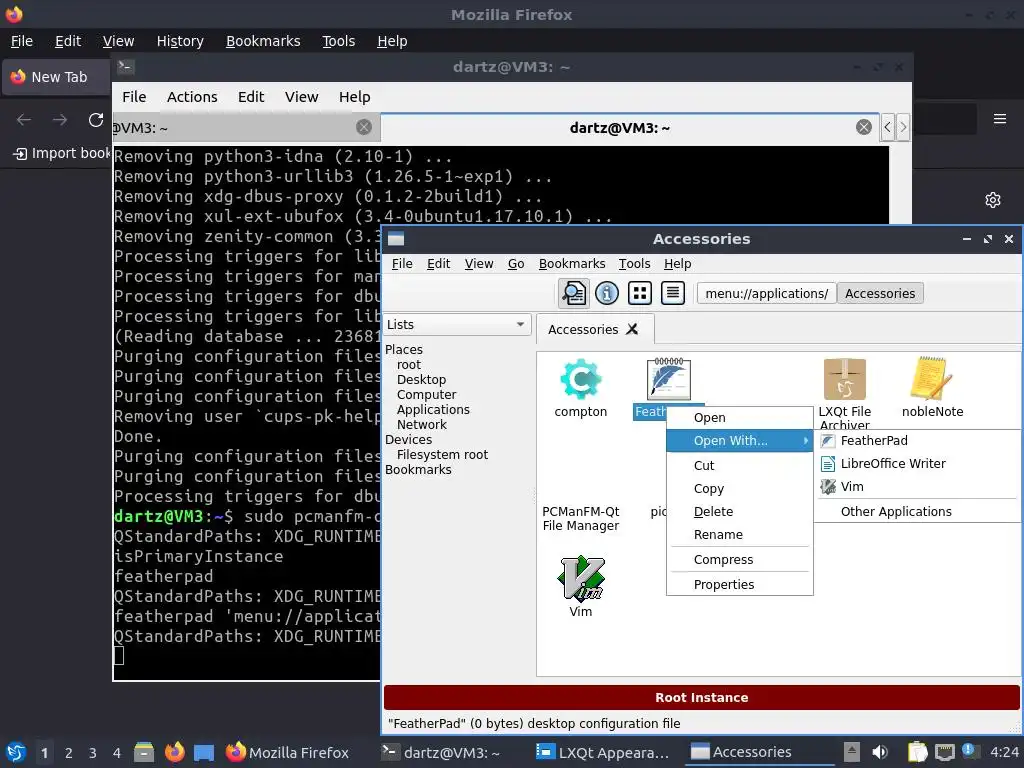Screen dimensions: 1024x768
Task: Select the FeatherPad feather icon
Action: click(x=669, y=379)
